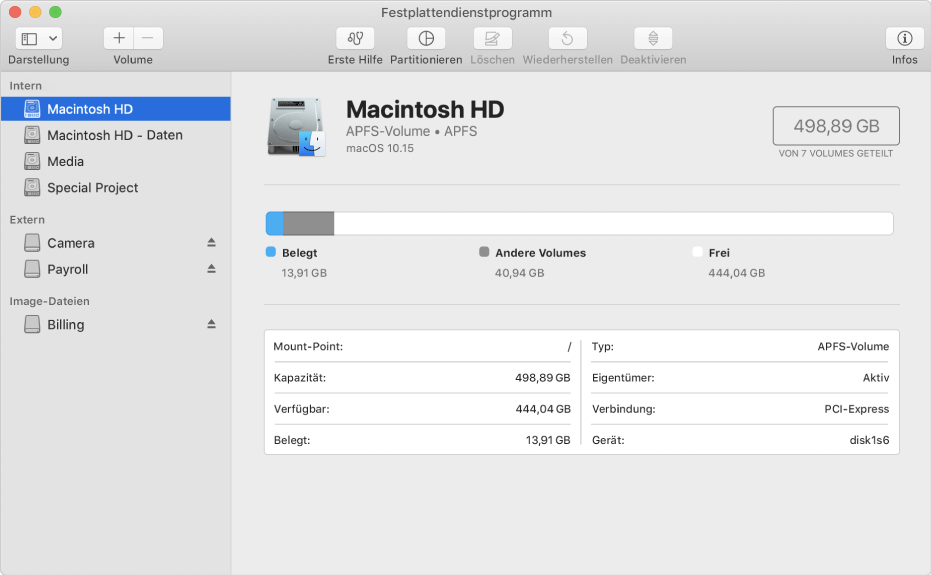Select the Billing disk image
Screen dimensions: 931x575
tap(116, 324)
